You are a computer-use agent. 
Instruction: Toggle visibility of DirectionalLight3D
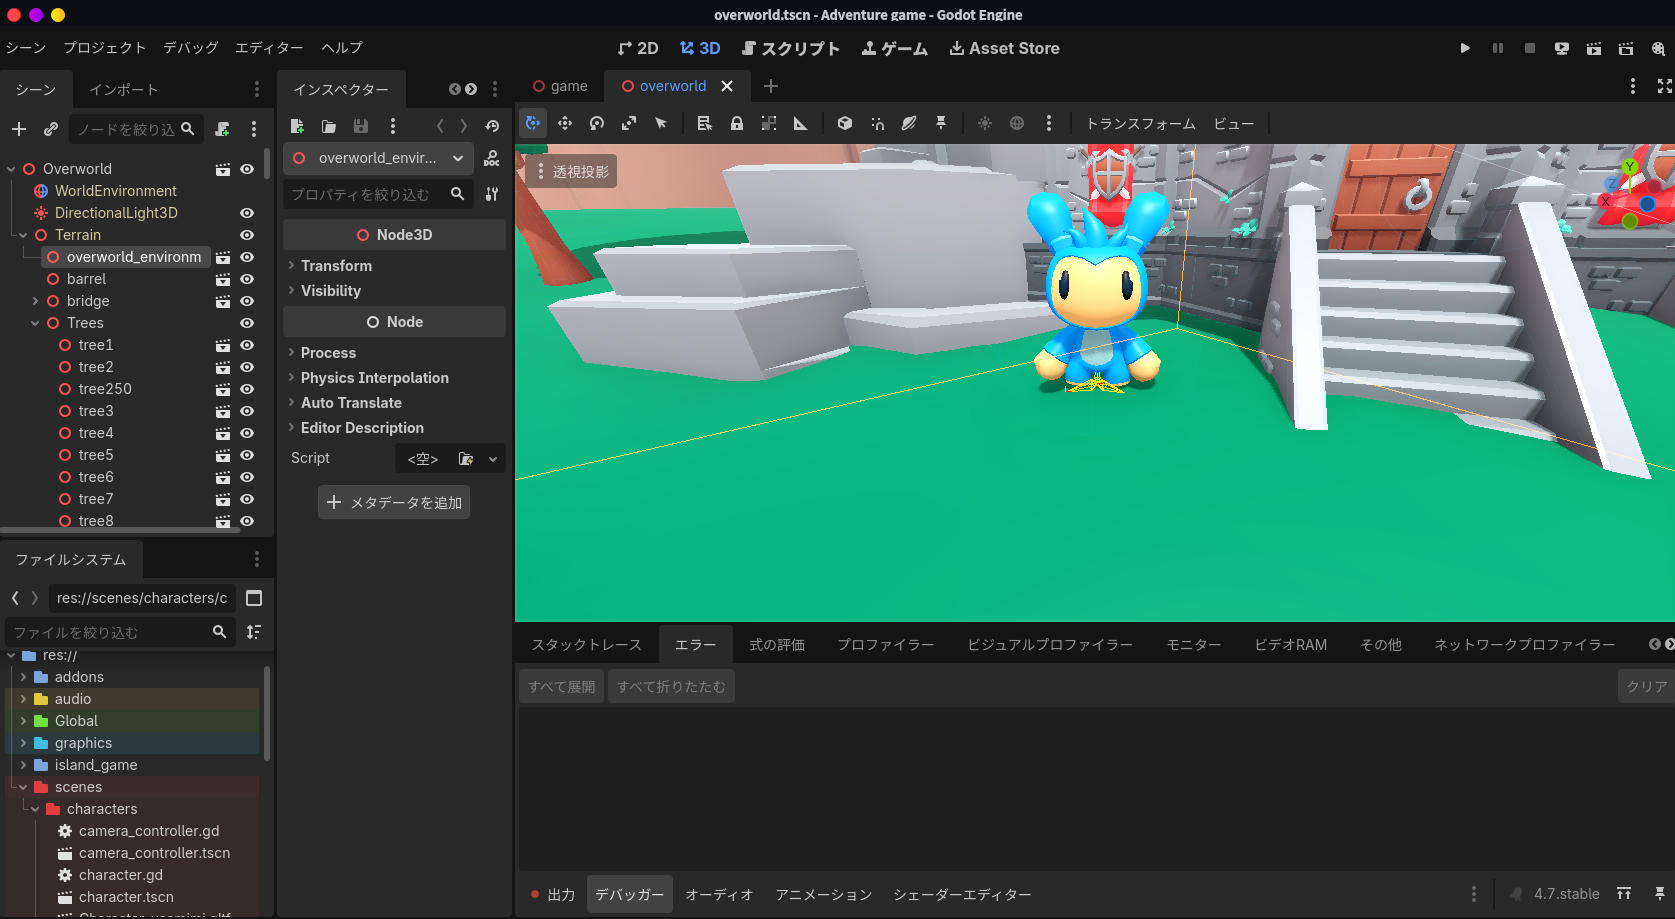point(247,213)
